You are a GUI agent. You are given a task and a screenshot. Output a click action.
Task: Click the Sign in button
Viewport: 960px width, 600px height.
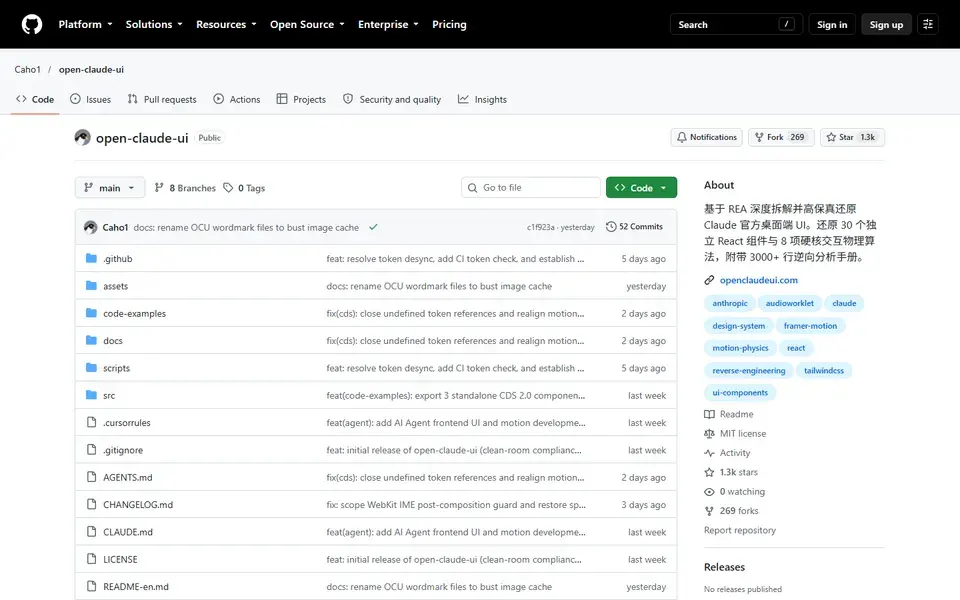[x=831, y=24]
